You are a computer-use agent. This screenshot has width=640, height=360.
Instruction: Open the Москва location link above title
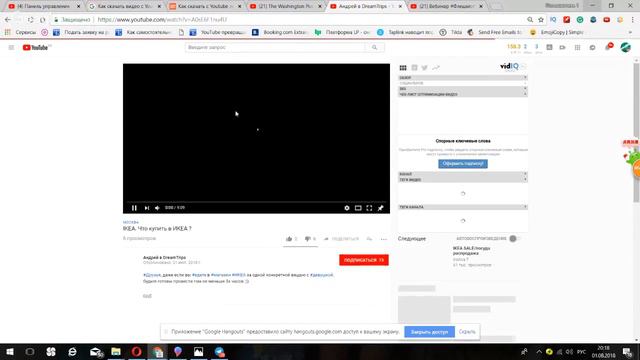click(x=131, y=222)
